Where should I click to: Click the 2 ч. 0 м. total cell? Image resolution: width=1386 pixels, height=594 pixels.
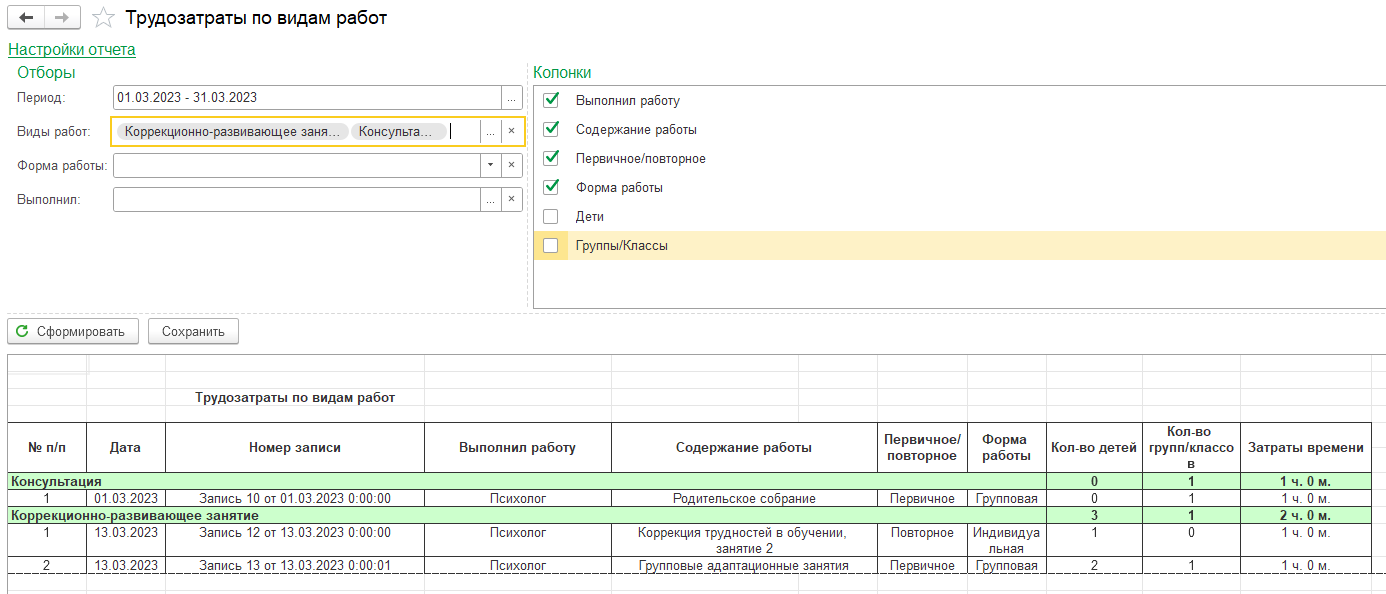pos(1306,515)
